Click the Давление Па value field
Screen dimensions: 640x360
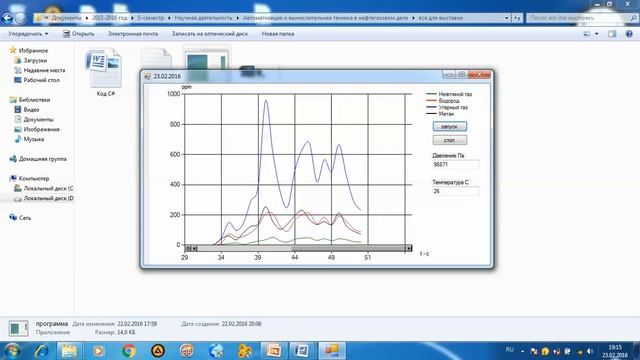(456, 164)
